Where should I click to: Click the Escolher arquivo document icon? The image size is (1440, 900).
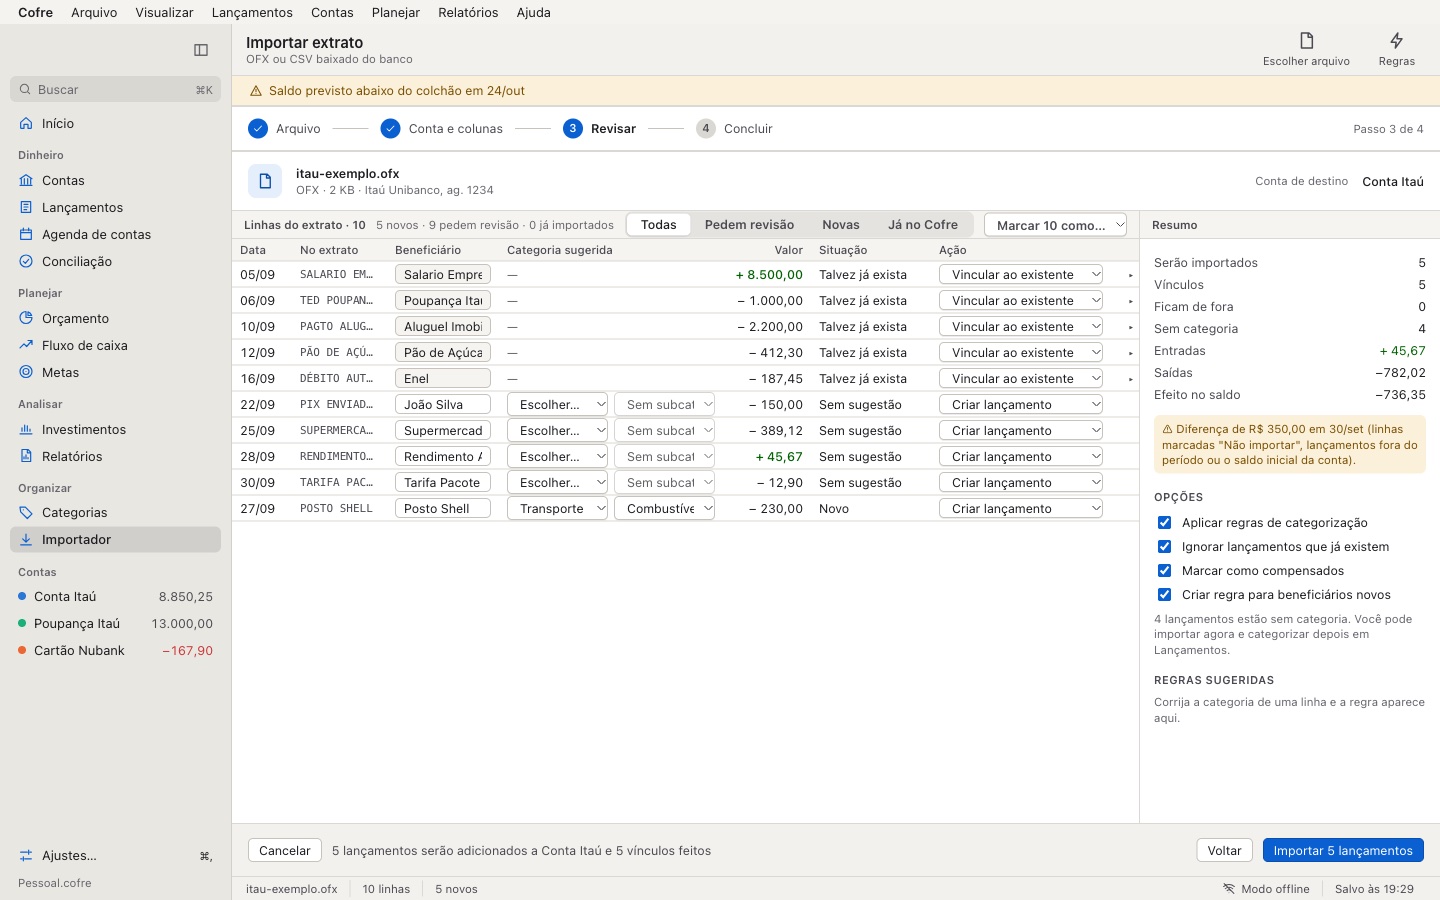[1306, 41]
